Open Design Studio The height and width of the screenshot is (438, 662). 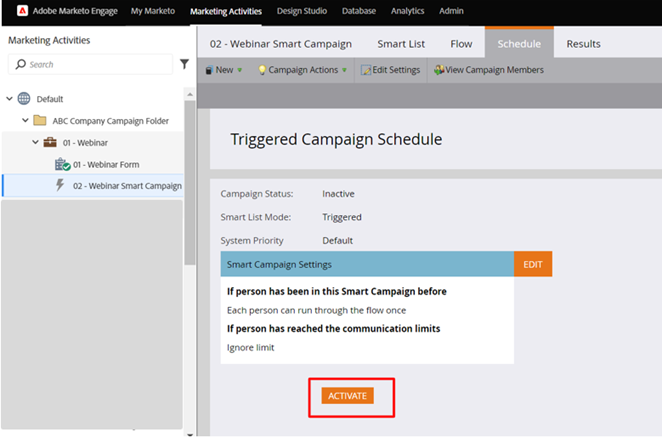302,11
